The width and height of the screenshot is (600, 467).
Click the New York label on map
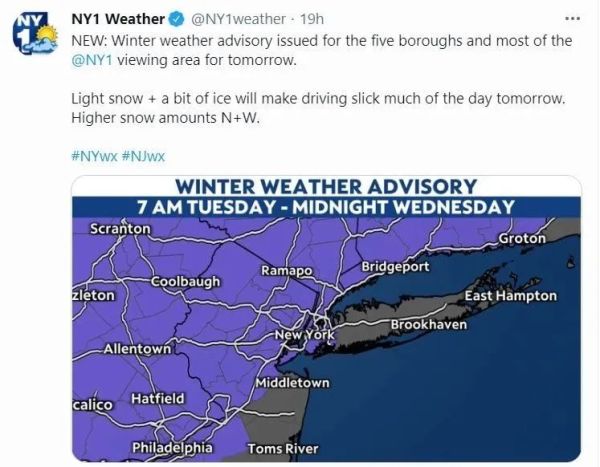pos(305,335)
